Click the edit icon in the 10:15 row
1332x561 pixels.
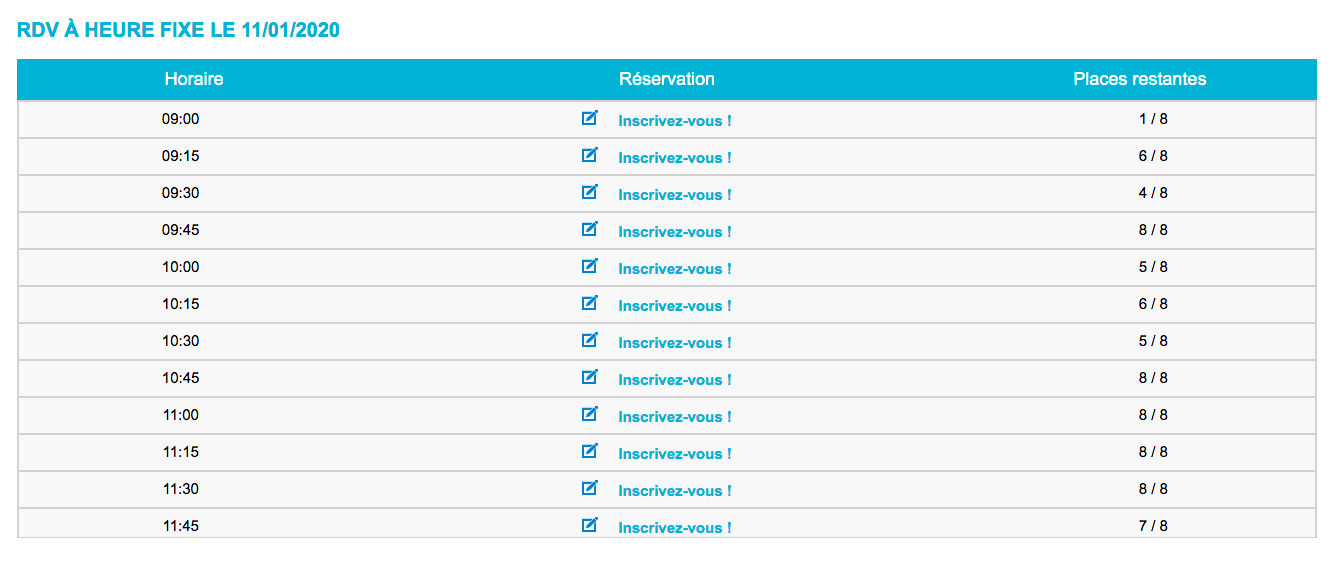[590, 303]
